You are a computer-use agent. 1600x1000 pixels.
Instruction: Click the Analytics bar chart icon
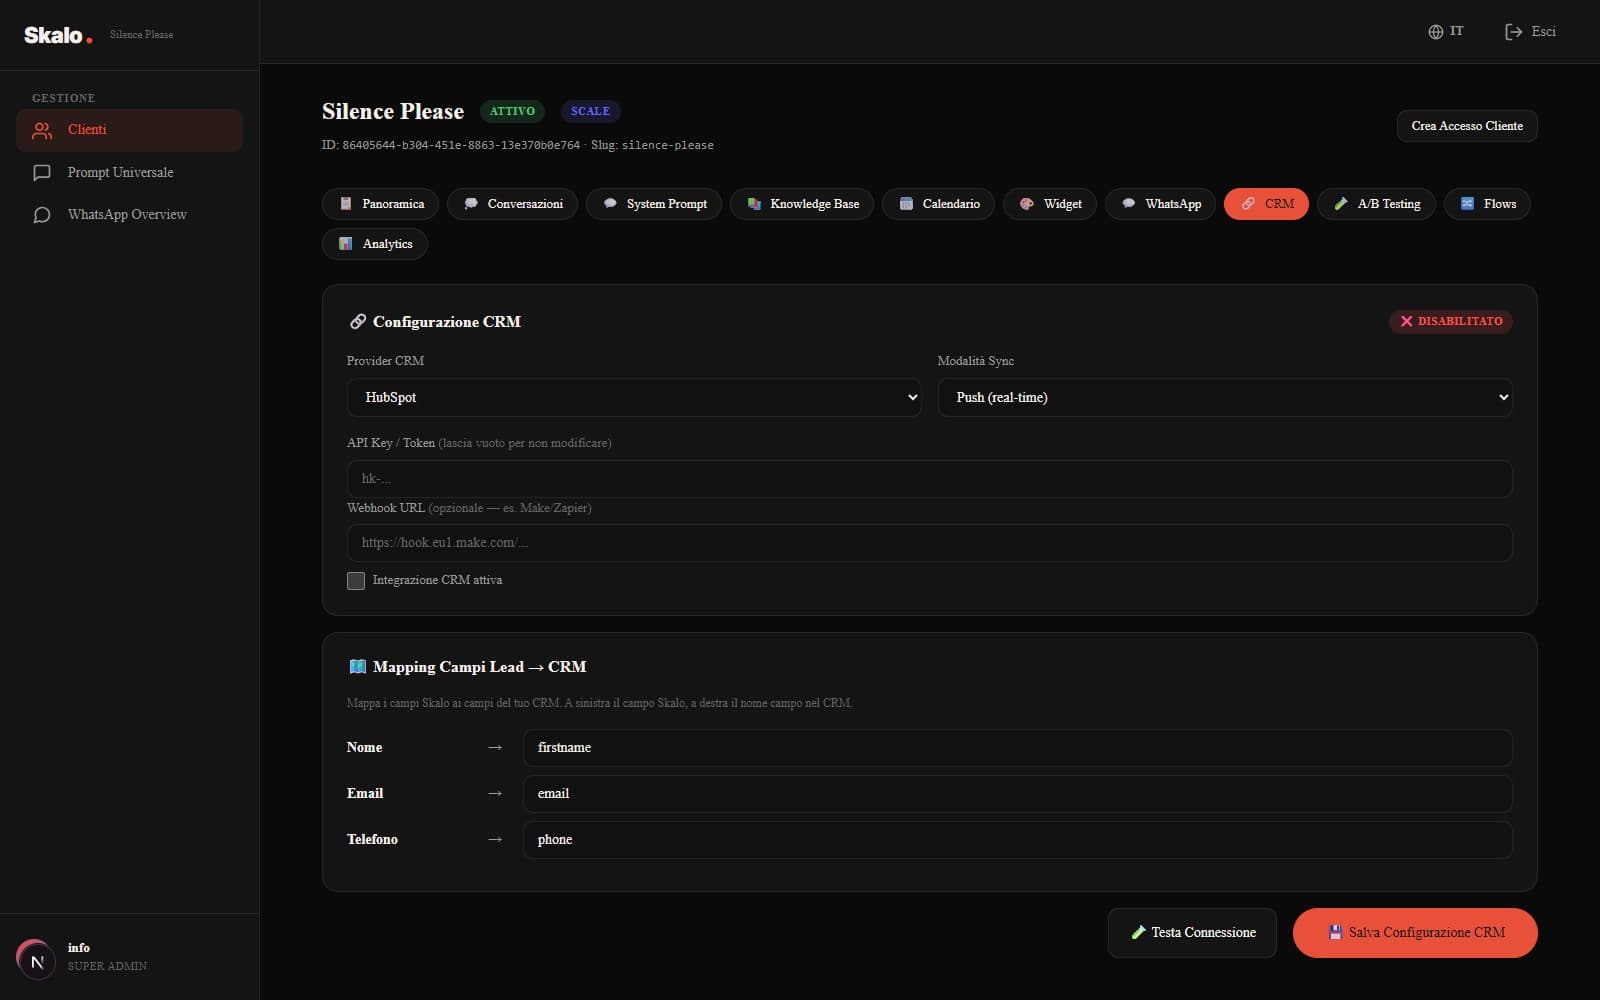pos(346,244)
